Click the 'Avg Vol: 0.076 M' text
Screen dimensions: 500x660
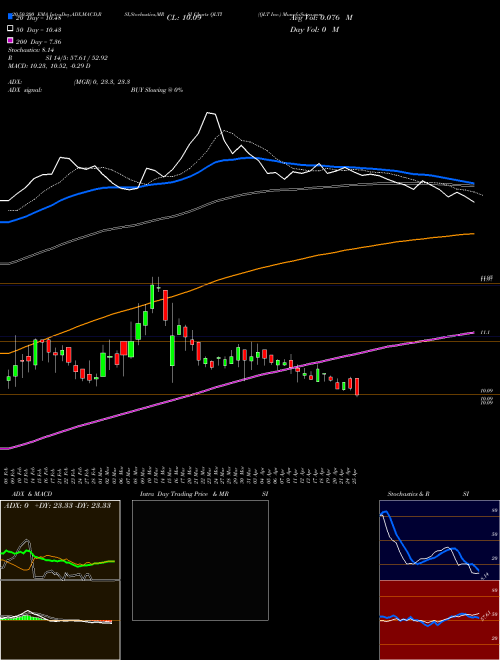[x=321, y=18]
